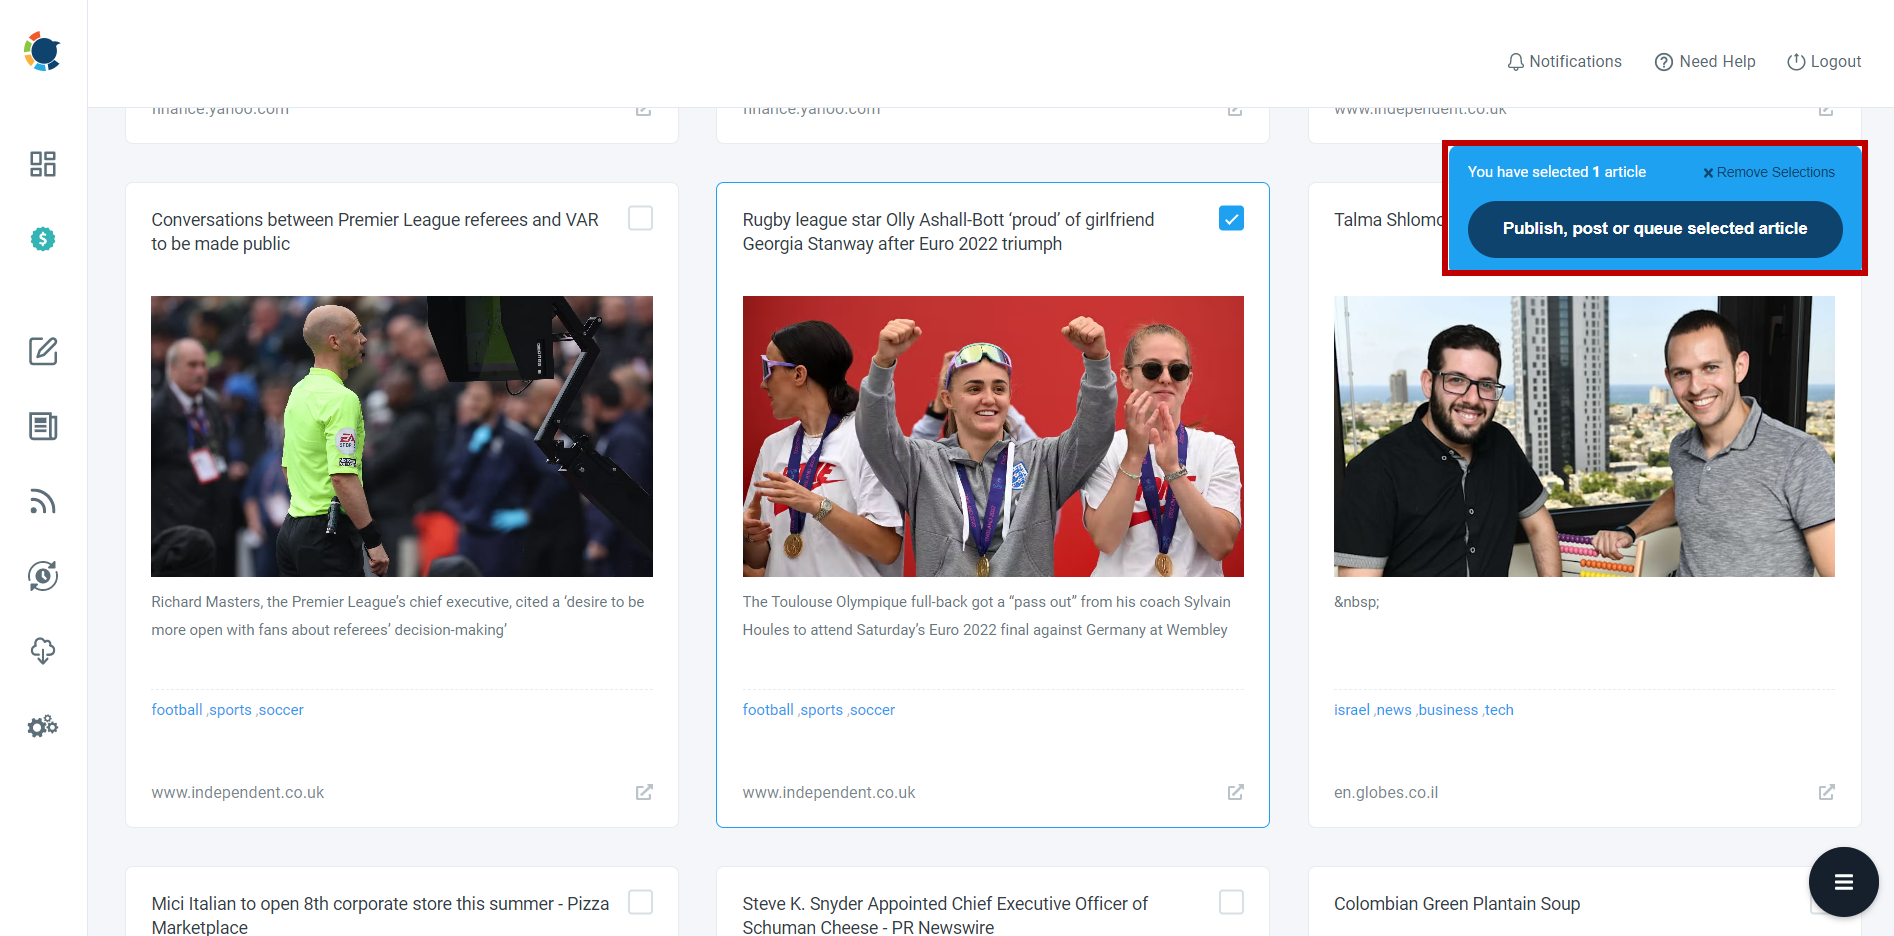Click the referee and VAR monitor photo

coord(402,436)
